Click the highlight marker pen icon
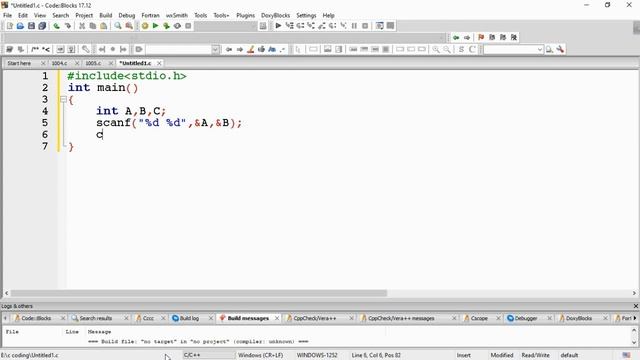The height and width of the screenshot is (360, 640). (251, 49)
